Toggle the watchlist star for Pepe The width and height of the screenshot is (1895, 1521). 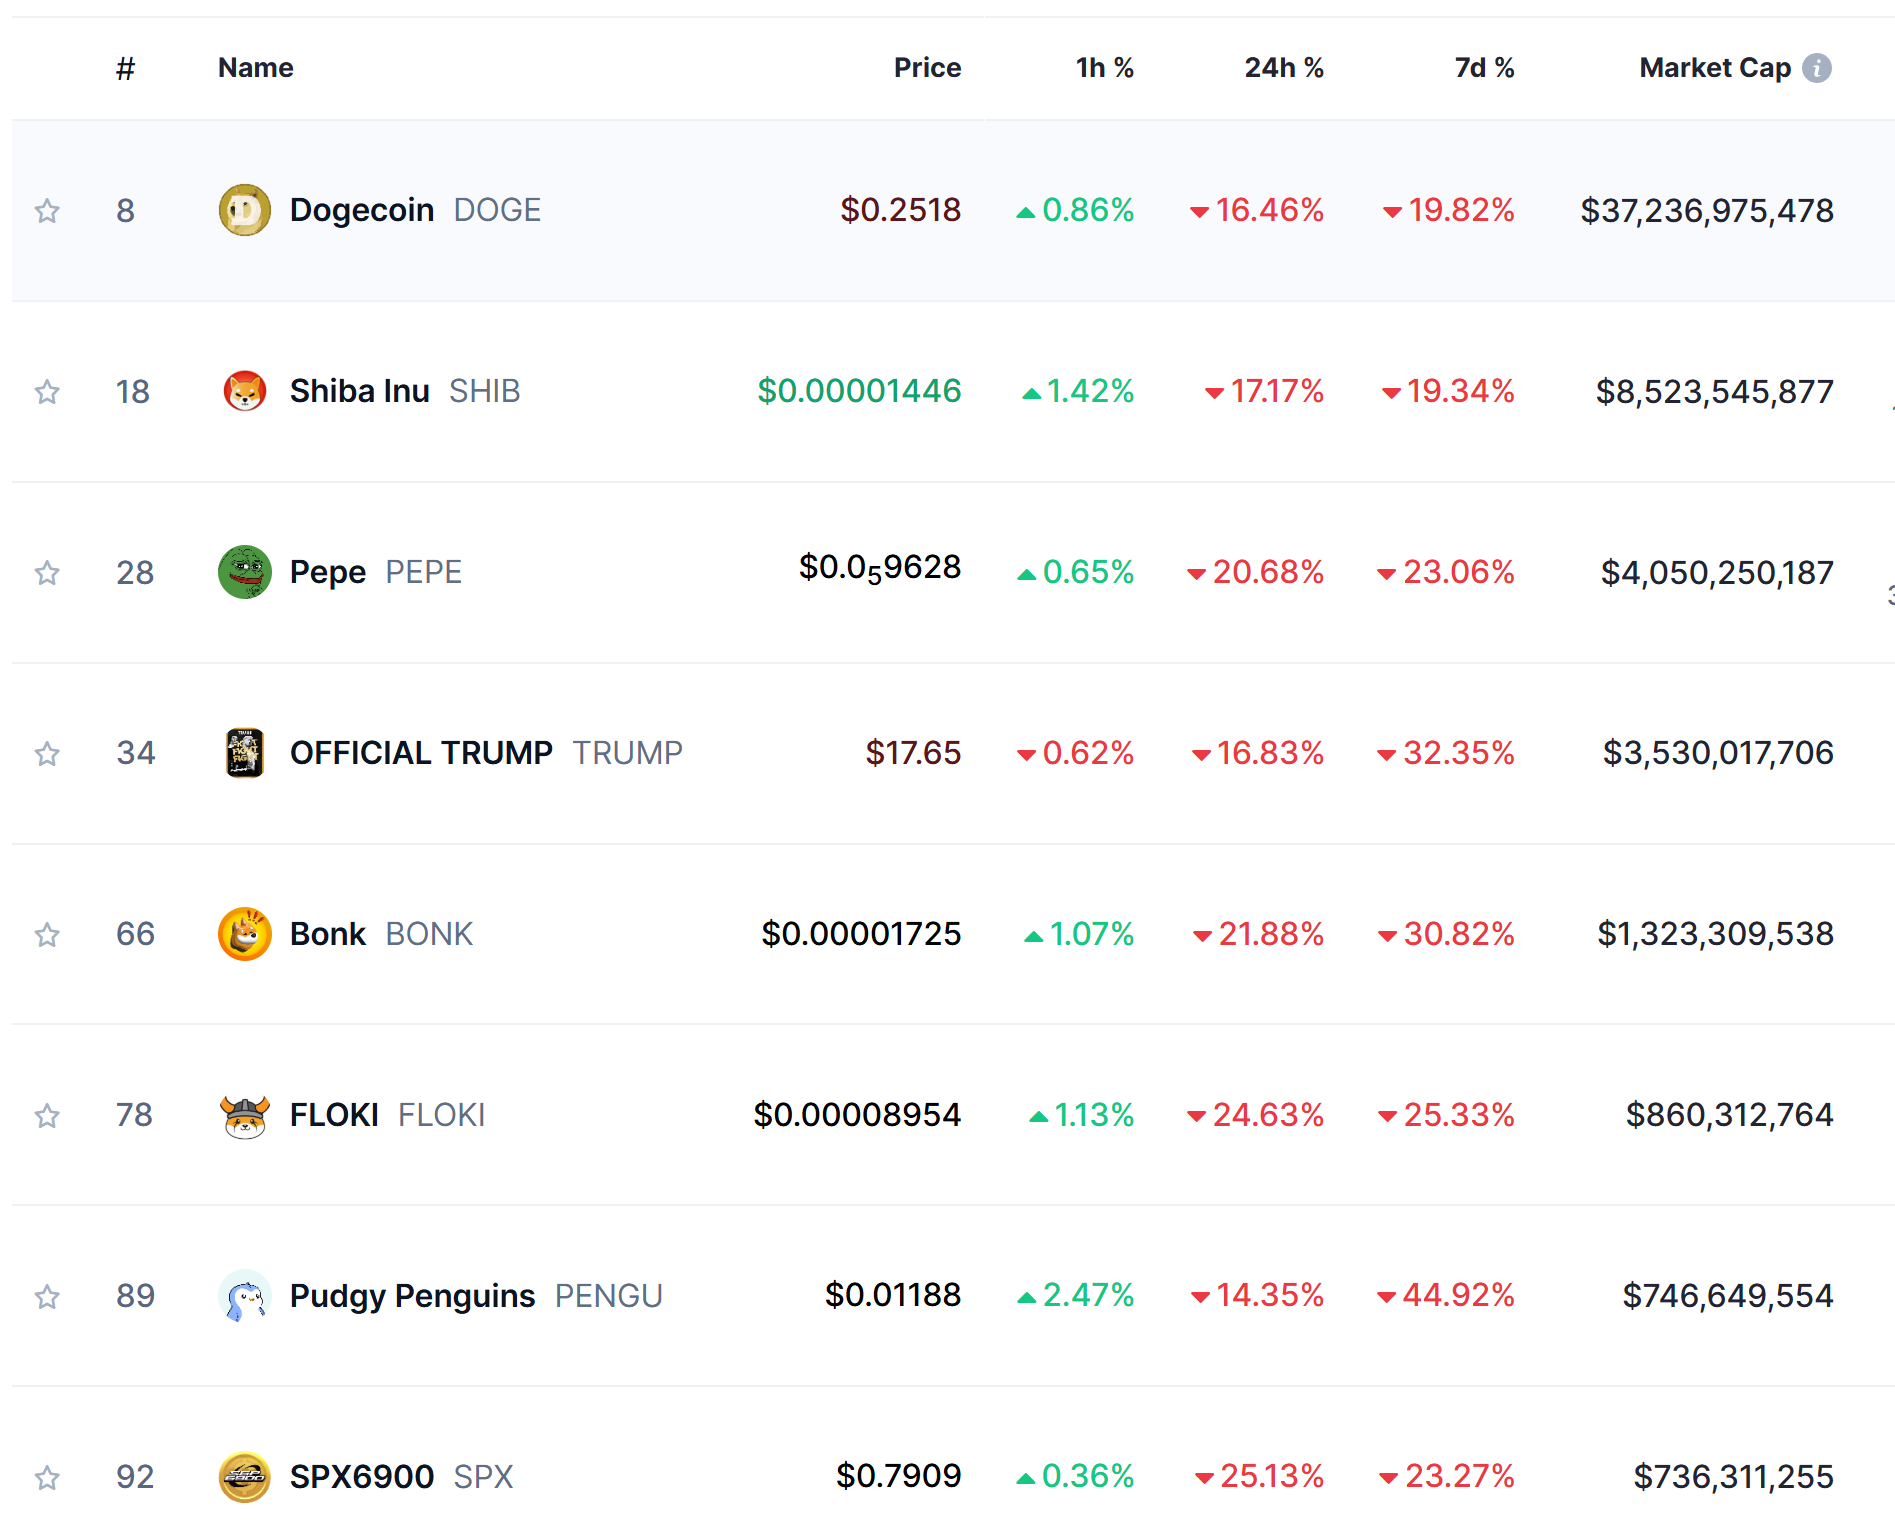coord(47,572)
